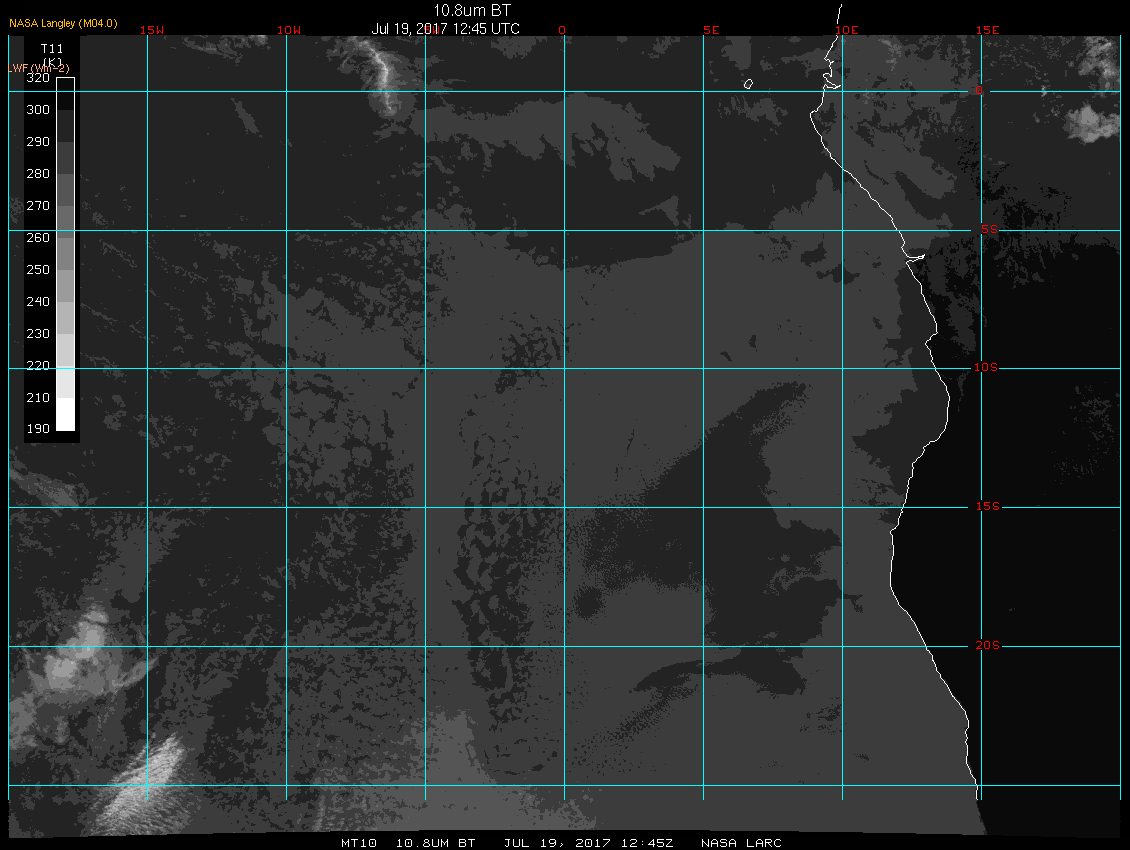Screen dimensions: 1130x850
Task: Select the 320 K value on colorbar
Action: (x=38, y=78)
